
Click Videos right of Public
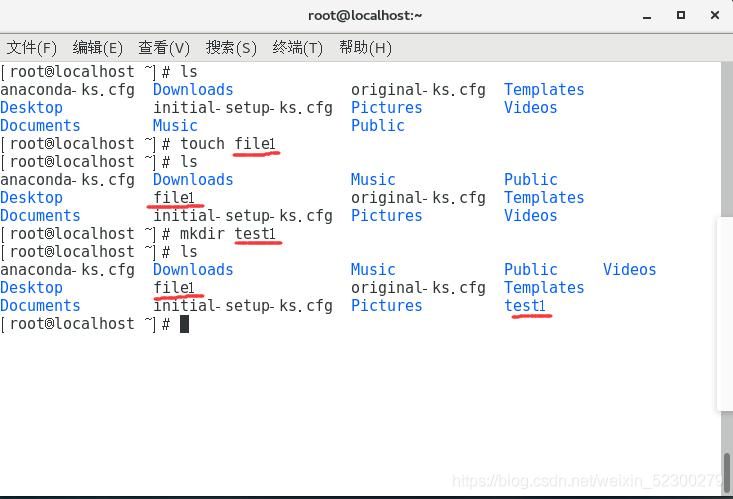pos(629,269)
